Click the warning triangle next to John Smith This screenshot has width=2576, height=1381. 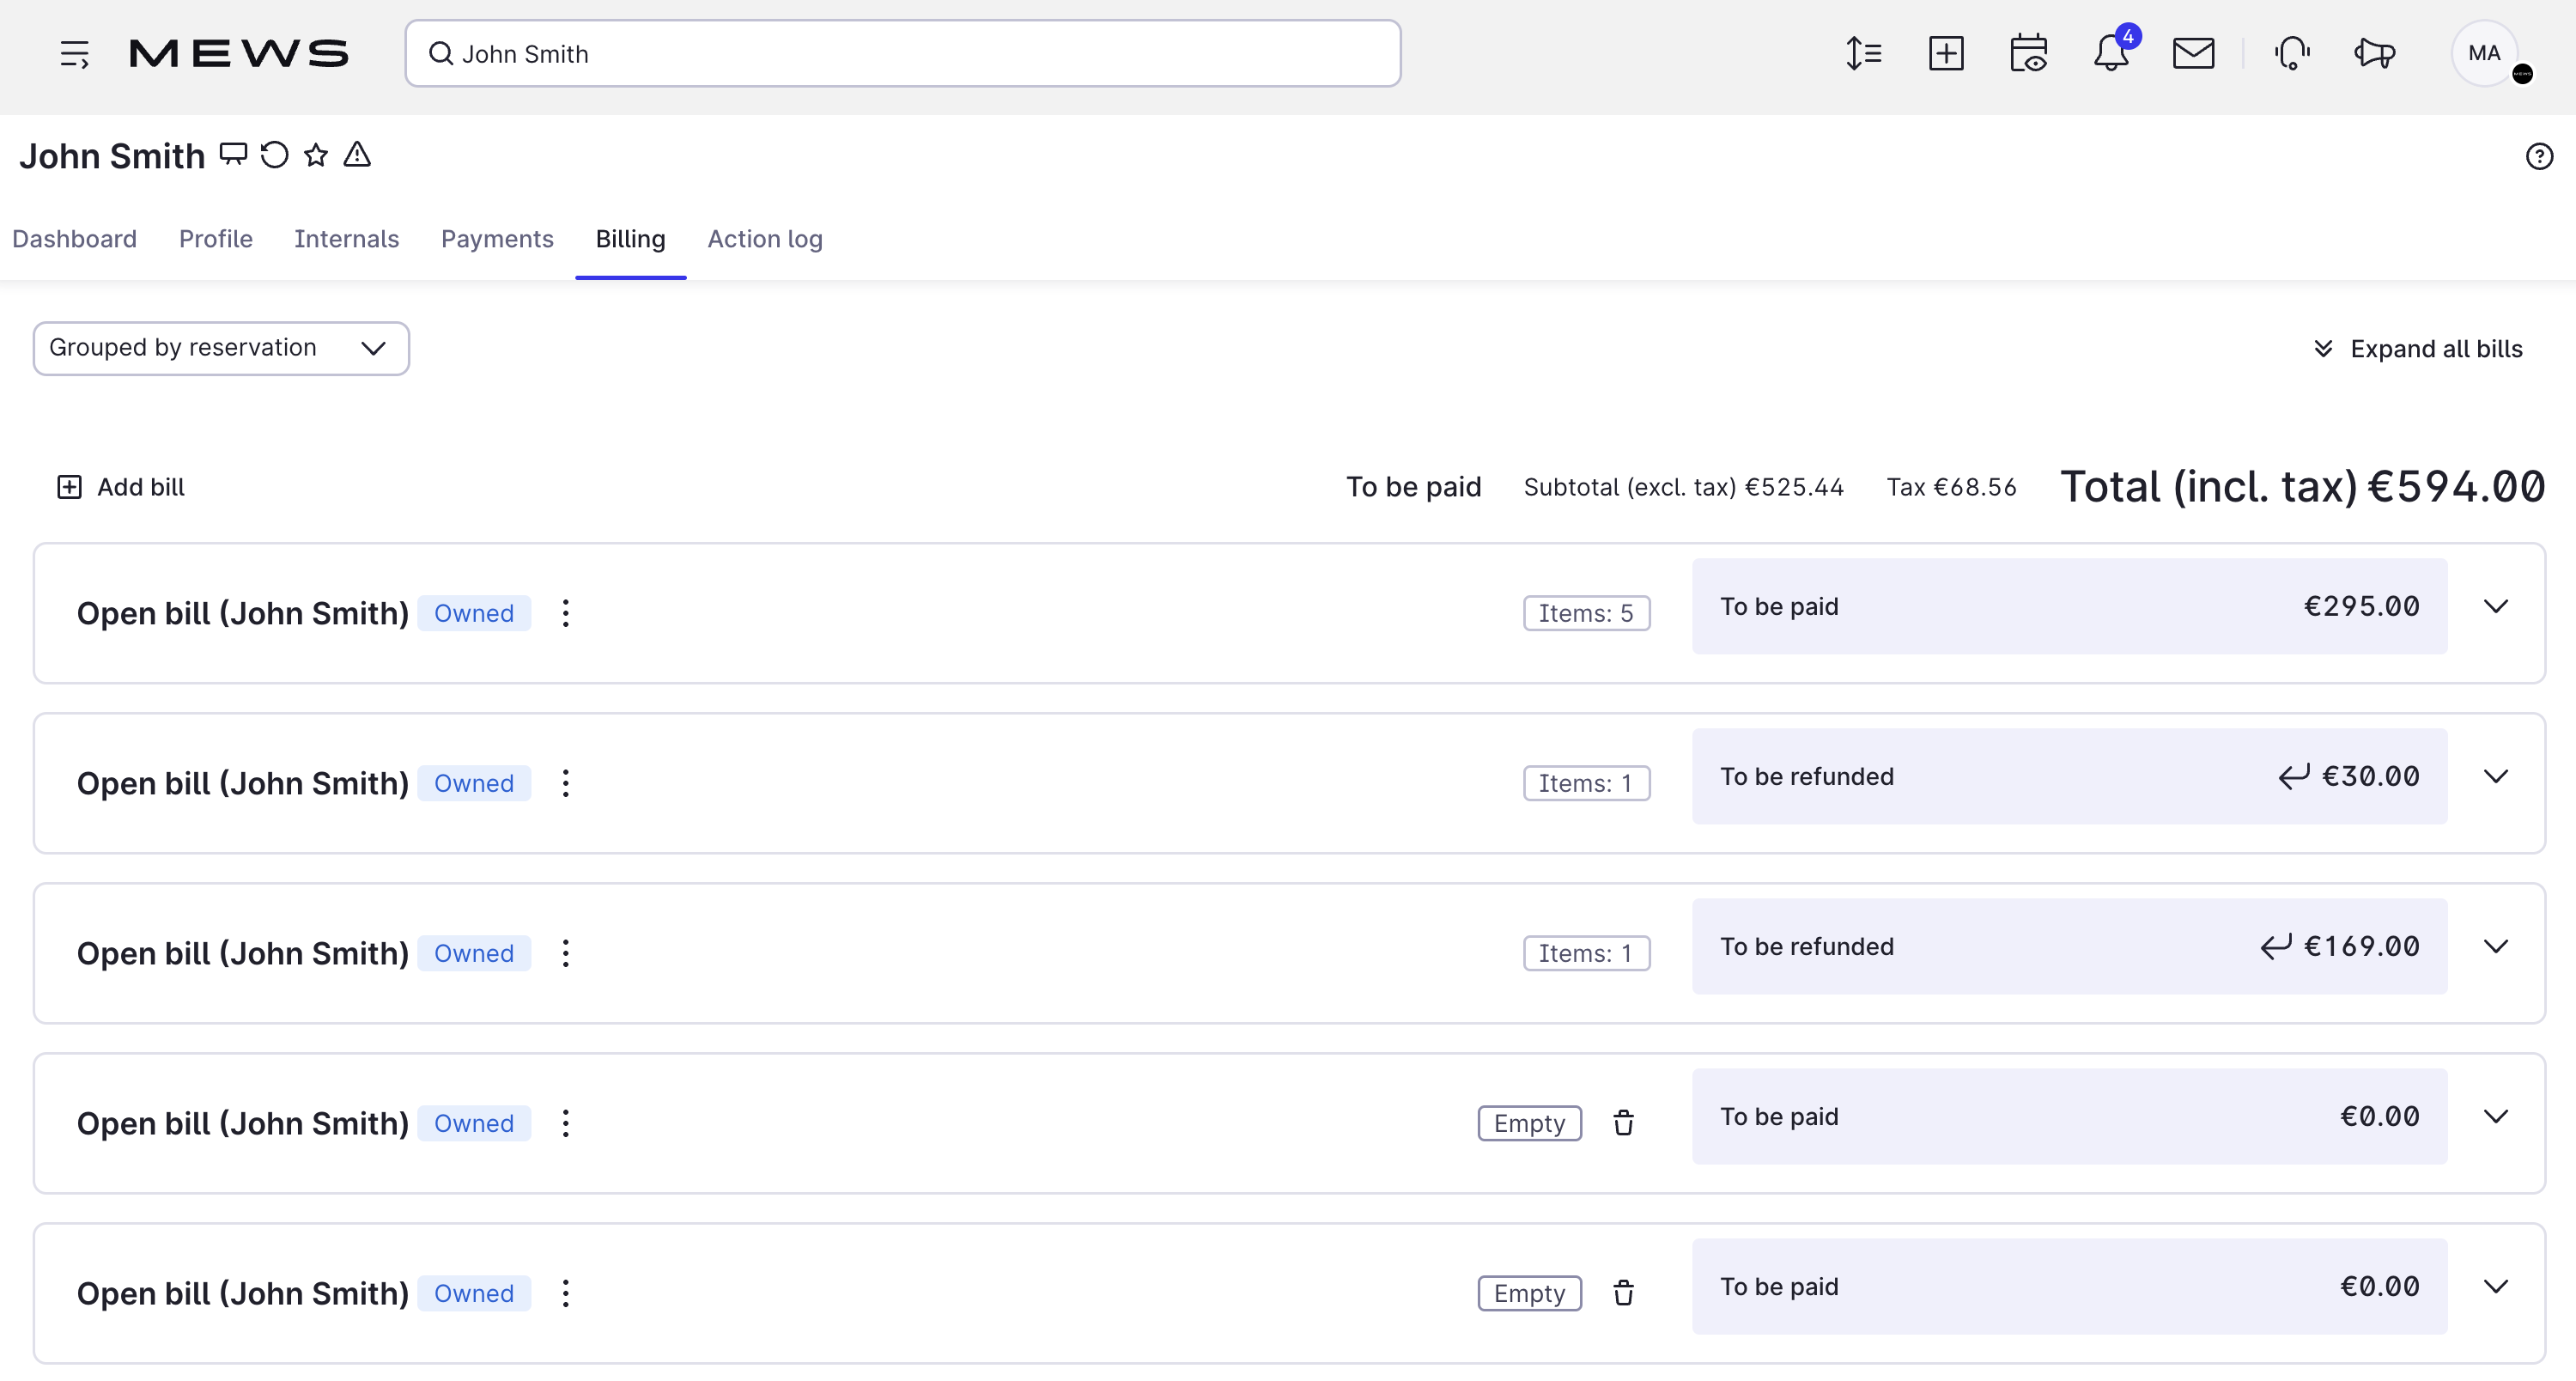(x=357, y=155)
